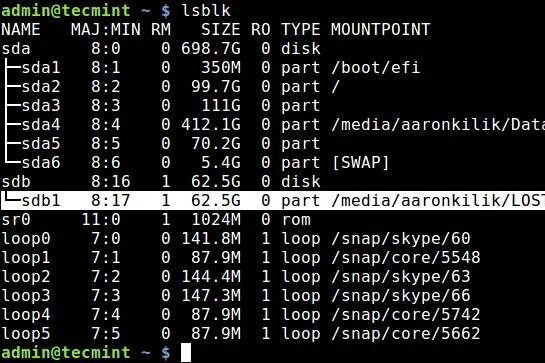Click the 8:16 device number
The width and height of the screenshot is (545, 363).
click(111, 182)
